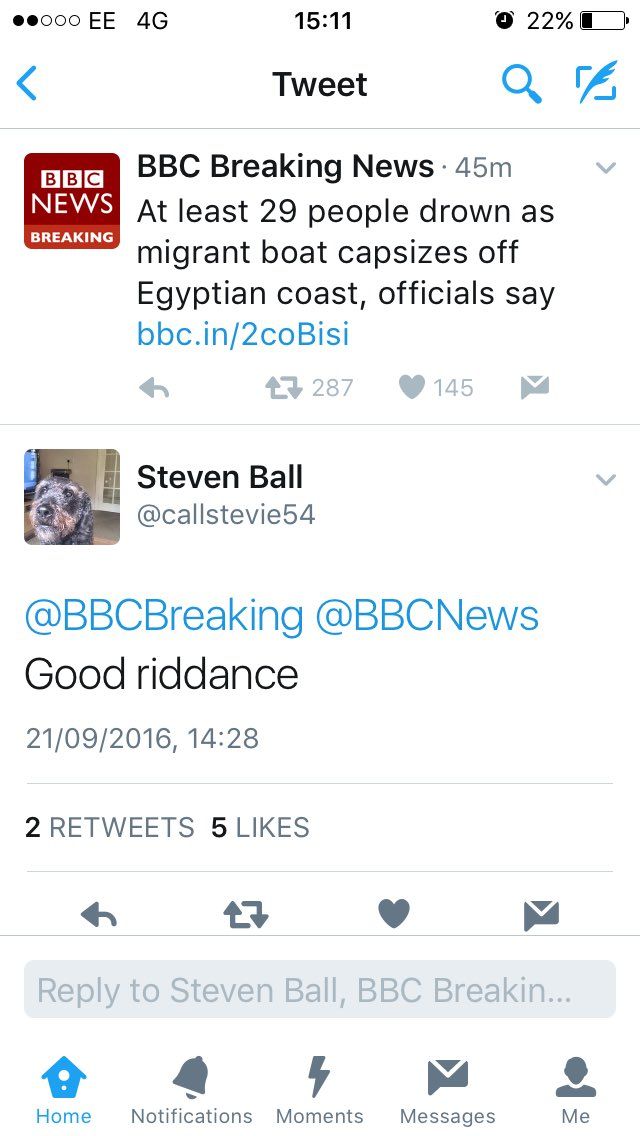Tap the back arrow in header
This screenshot has width=640, height=1136.
pos(27,83)
